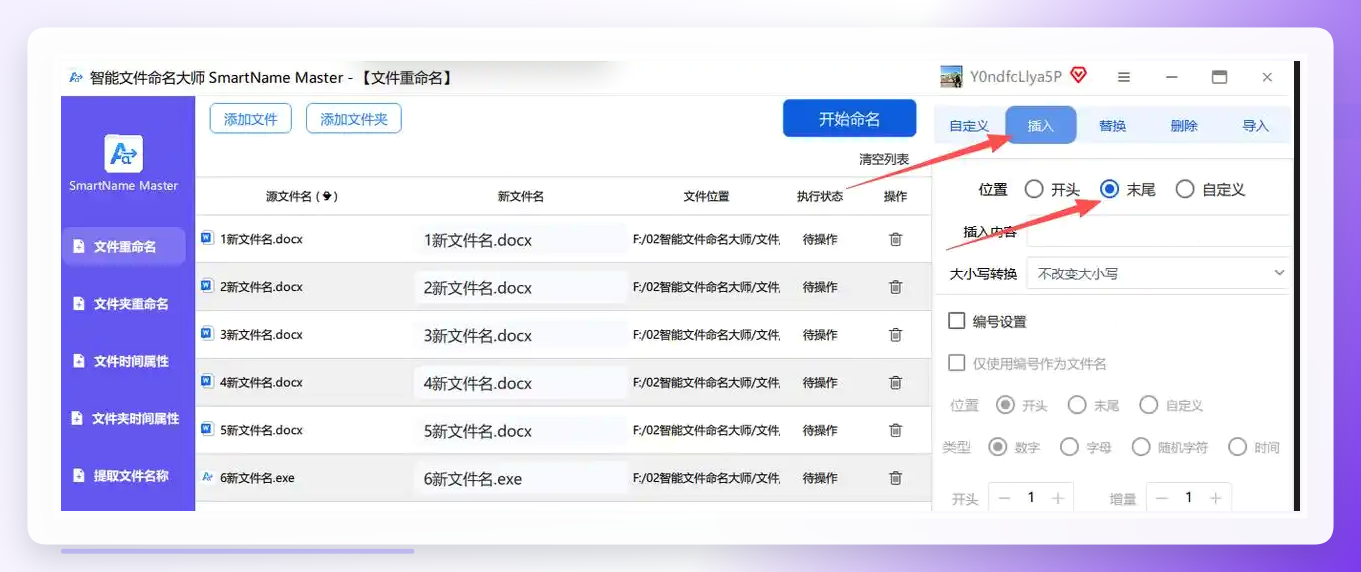Open 文件重命名 in the sidebar
1361x572 pixels.
coord(124,246)
